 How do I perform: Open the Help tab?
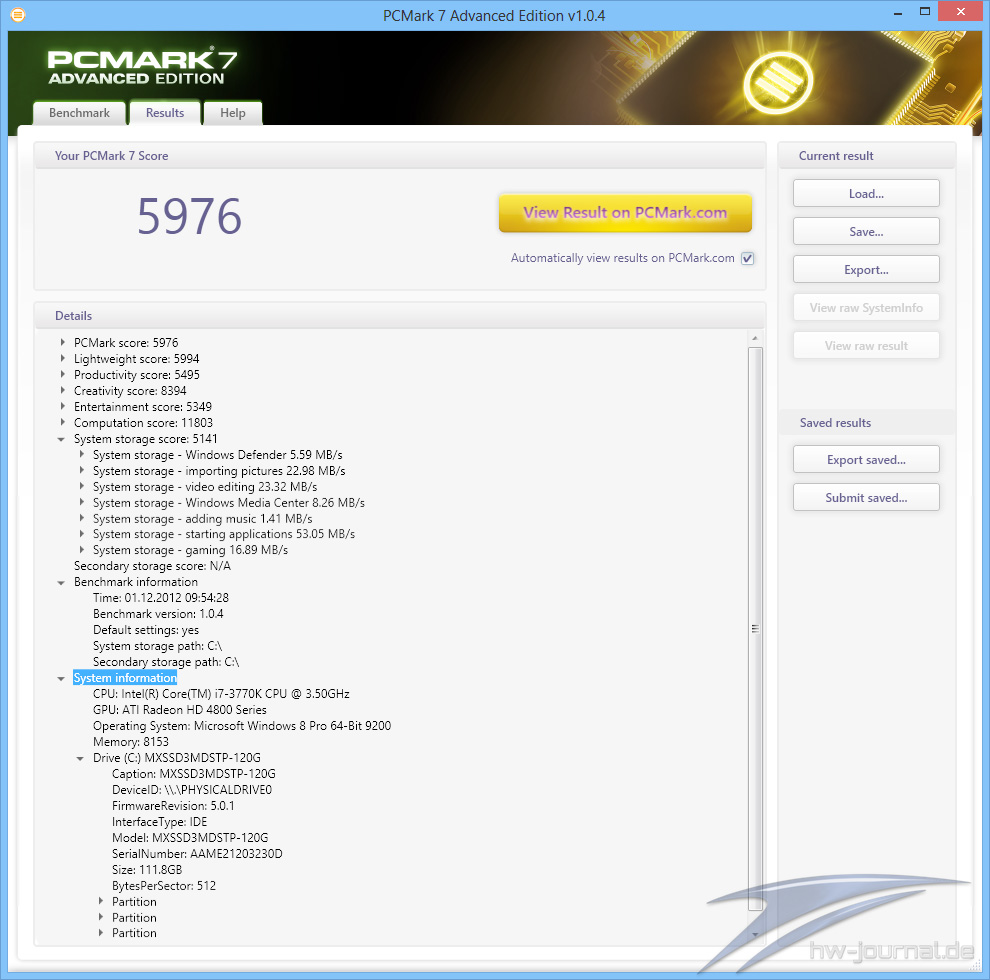tap(232, 113)
